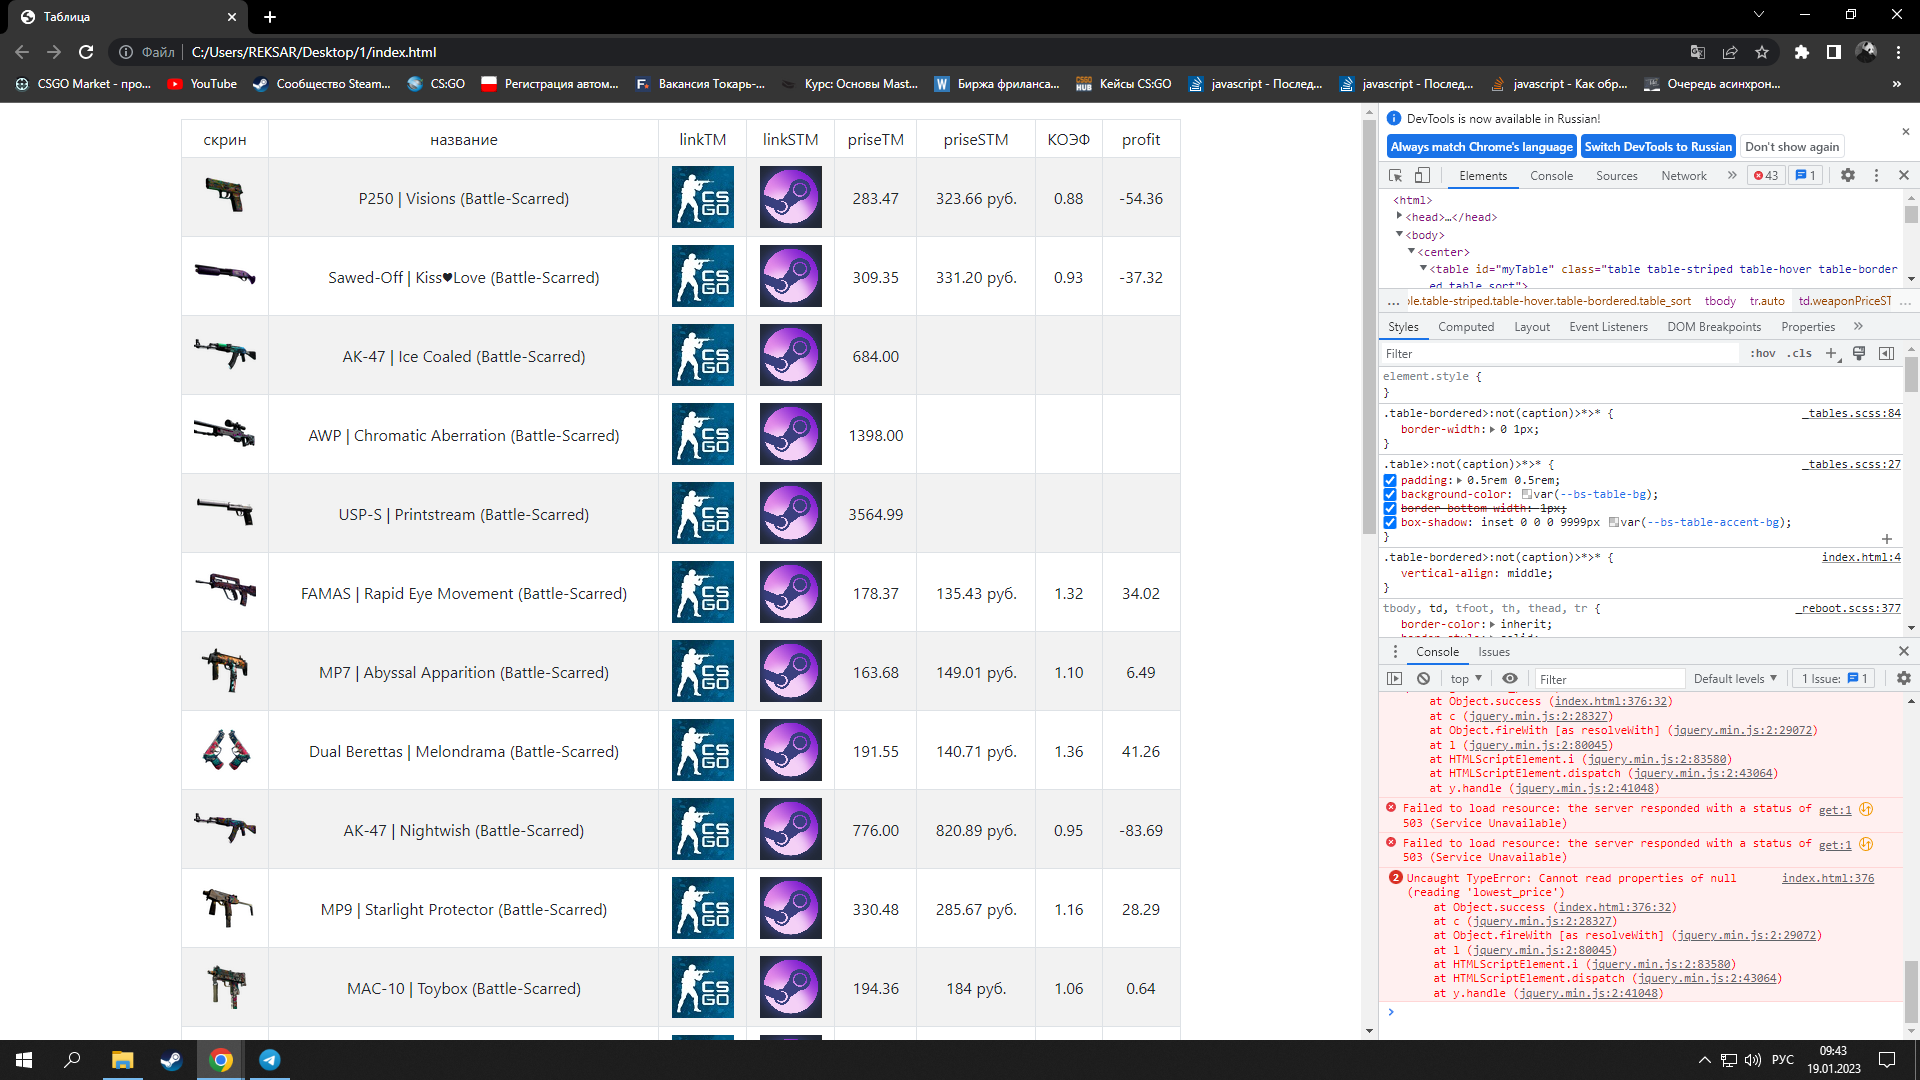The height and width of the screenshot is (1080, 1920).
Task: Toggle the console live expression eye icon
Action: click(1510, 678)
